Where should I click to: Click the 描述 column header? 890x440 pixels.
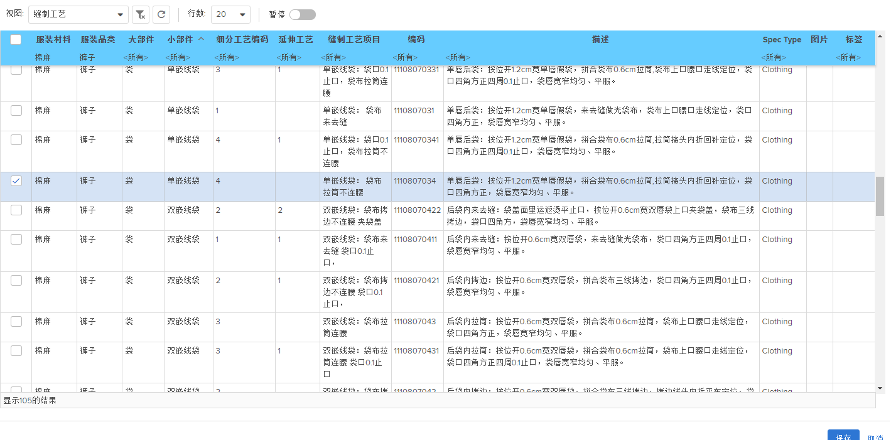600,40
